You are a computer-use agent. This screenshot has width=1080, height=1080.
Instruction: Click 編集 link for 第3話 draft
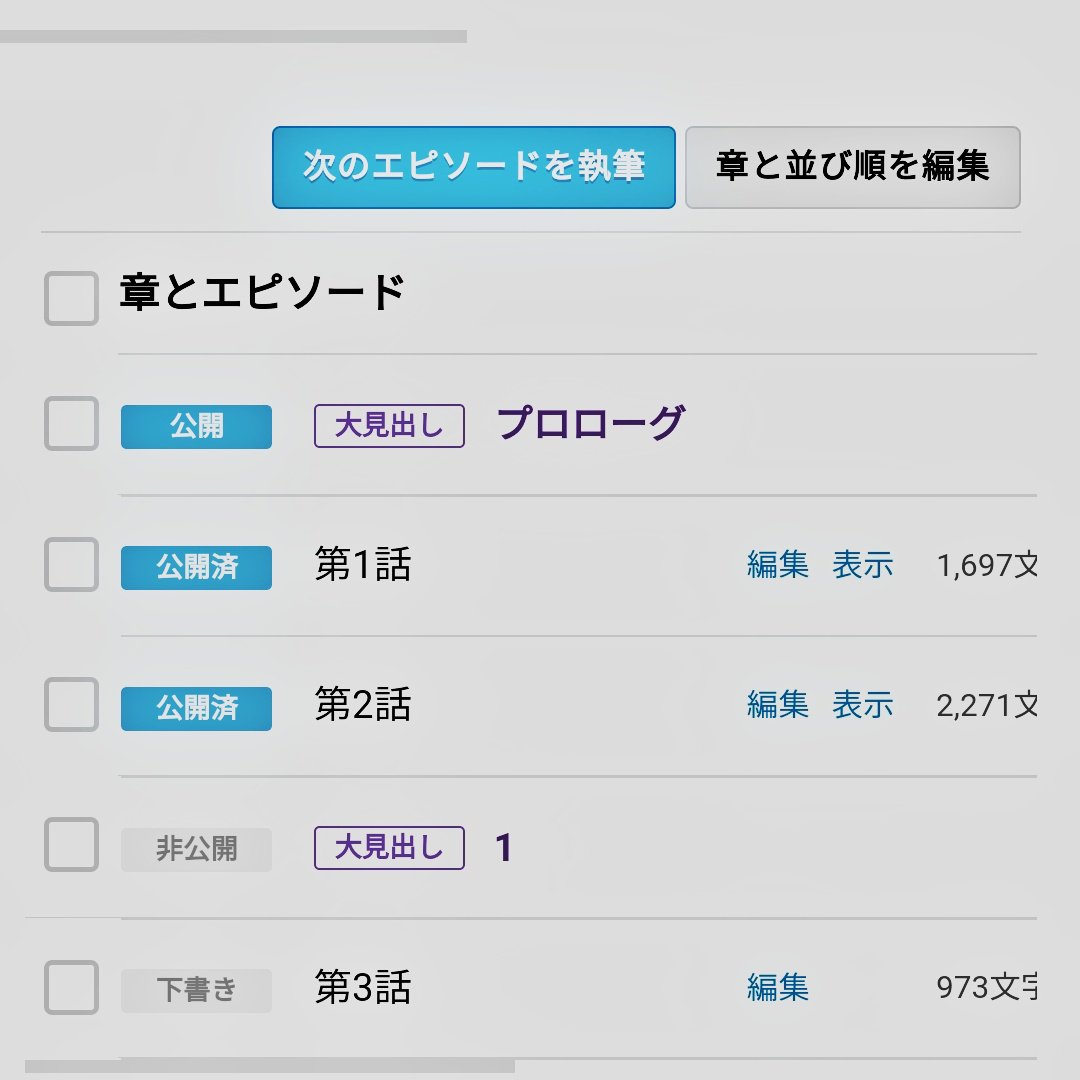click(777, 988)
